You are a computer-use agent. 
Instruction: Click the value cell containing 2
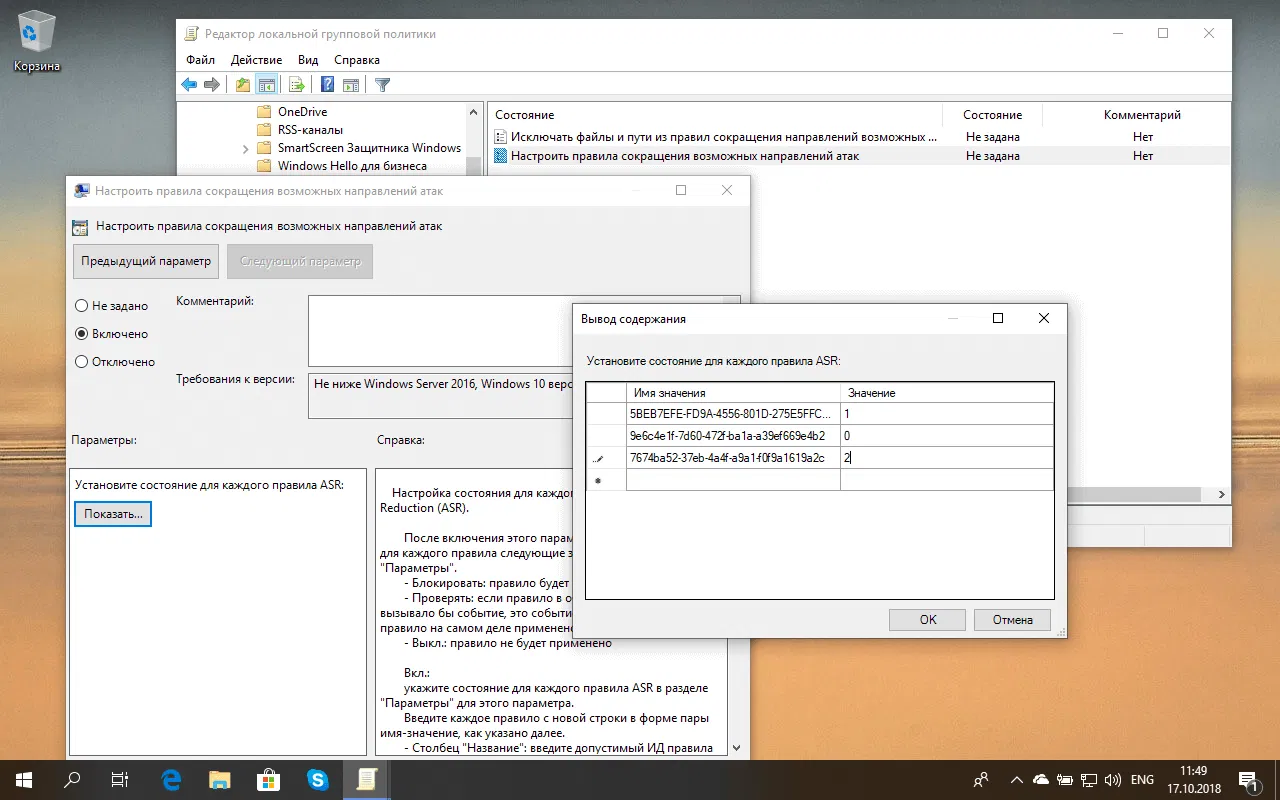click(947, 457)
